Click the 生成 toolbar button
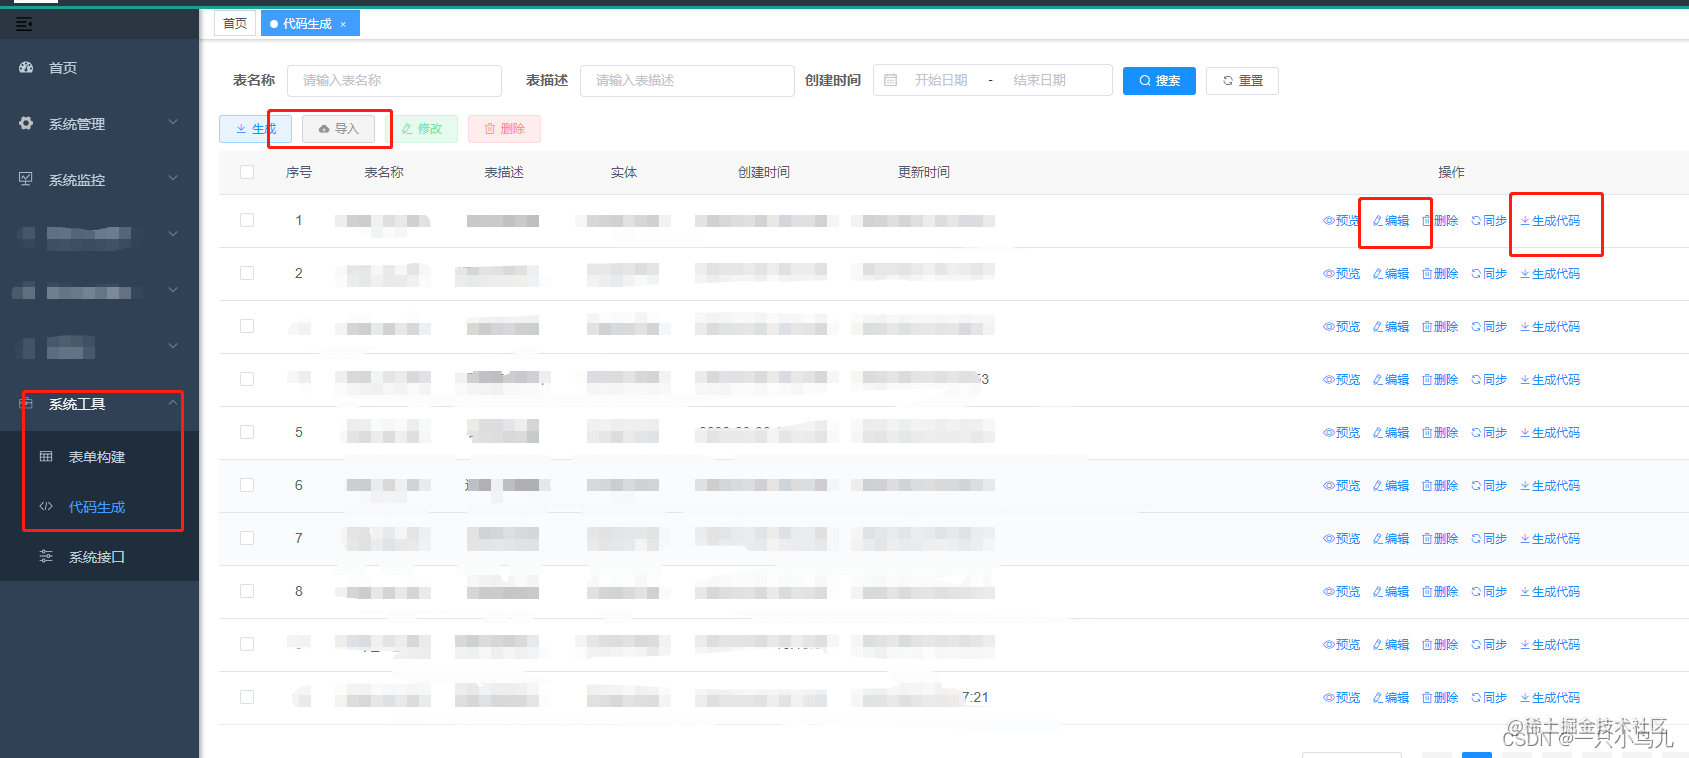Image resolution: width=1689 pixels, height=758 pixels. click(x=255, y=129)
